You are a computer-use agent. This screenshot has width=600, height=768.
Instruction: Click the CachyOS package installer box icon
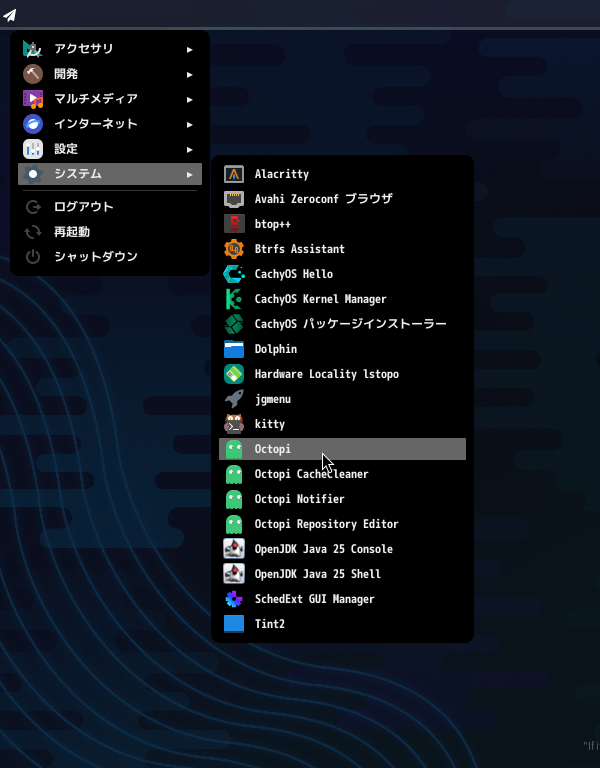tap(234, 324)
